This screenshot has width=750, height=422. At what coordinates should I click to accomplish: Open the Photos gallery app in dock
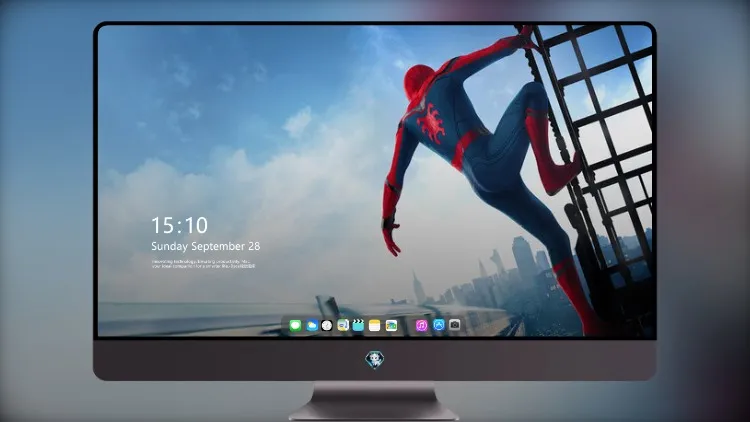391,326
